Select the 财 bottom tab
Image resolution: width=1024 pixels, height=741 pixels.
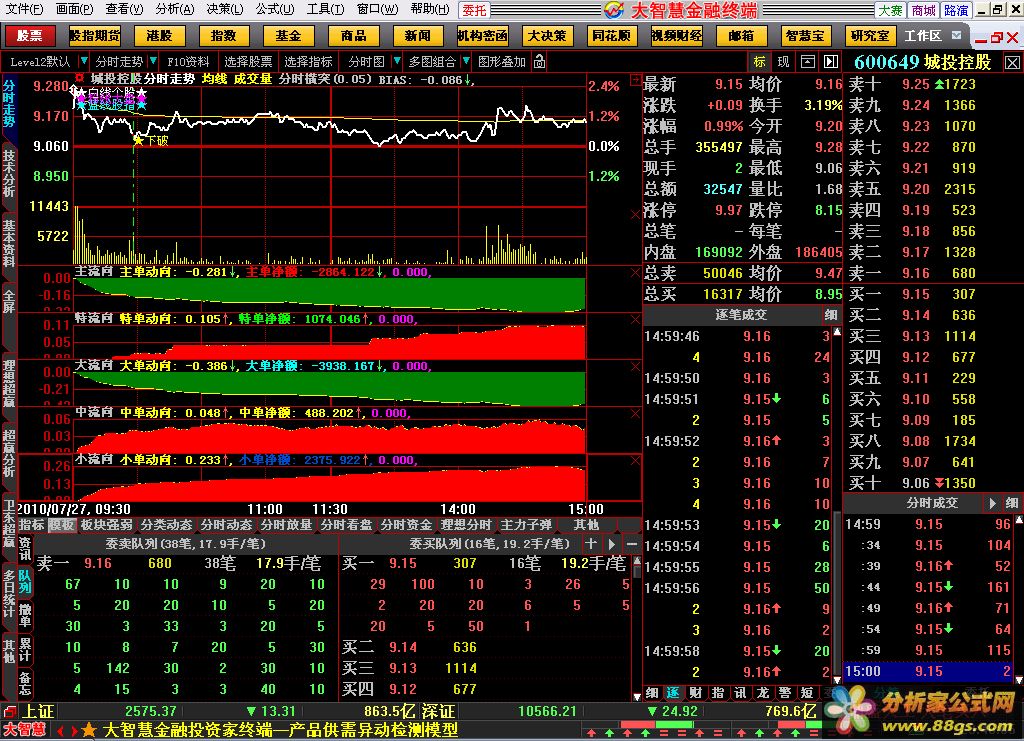tap(696, 693)
